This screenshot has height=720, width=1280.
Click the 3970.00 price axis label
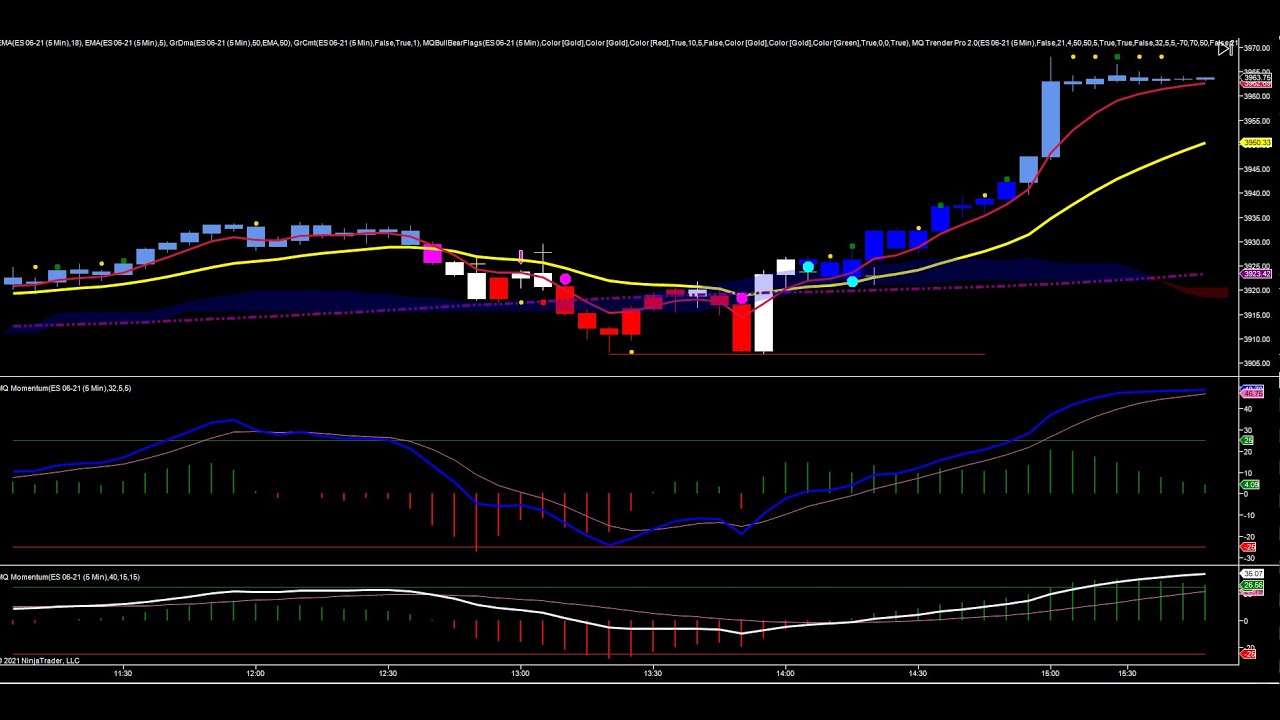[1256, 47]
